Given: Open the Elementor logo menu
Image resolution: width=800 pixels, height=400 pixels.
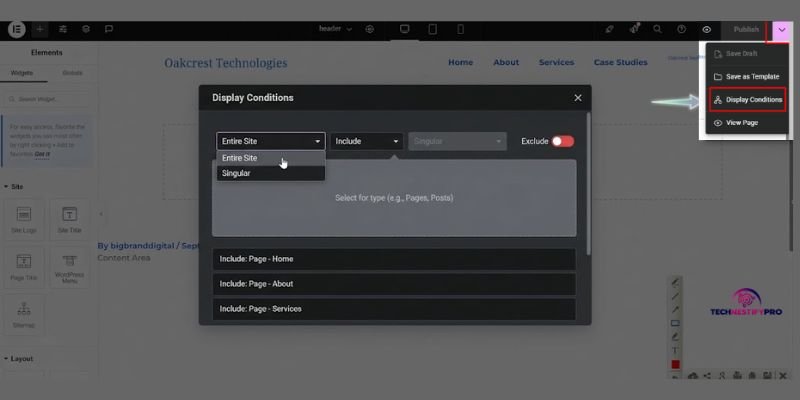Looking at the screenshot, I should [16, 30].
